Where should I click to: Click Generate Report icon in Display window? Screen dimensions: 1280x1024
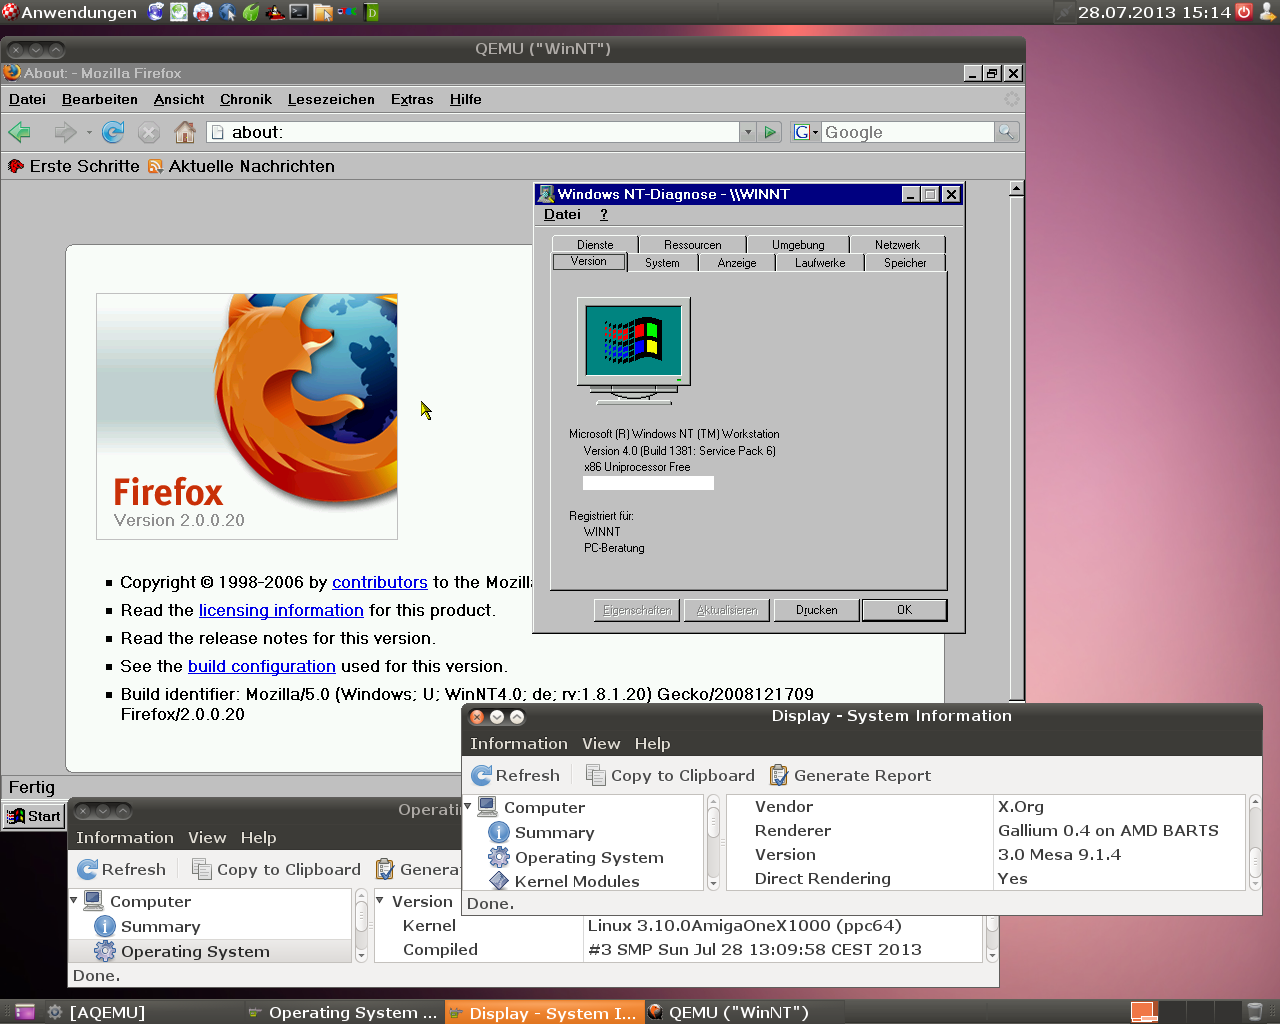[x=779, y=776]
